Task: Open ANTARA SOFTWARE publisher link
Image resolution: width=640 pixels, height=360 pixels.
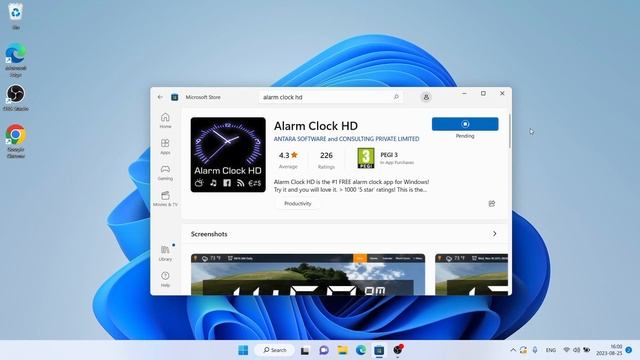Action: [x=346, y=139]
